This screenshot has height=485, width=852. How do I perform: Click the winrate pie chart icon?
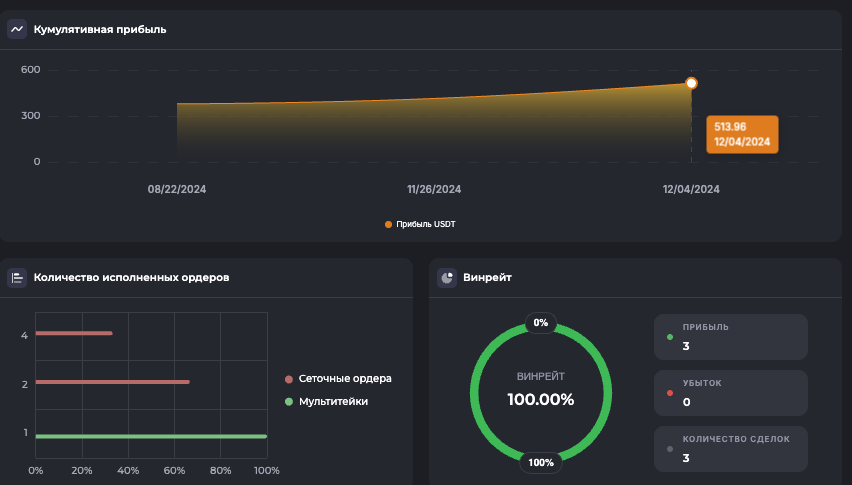[x=447, y=277]
